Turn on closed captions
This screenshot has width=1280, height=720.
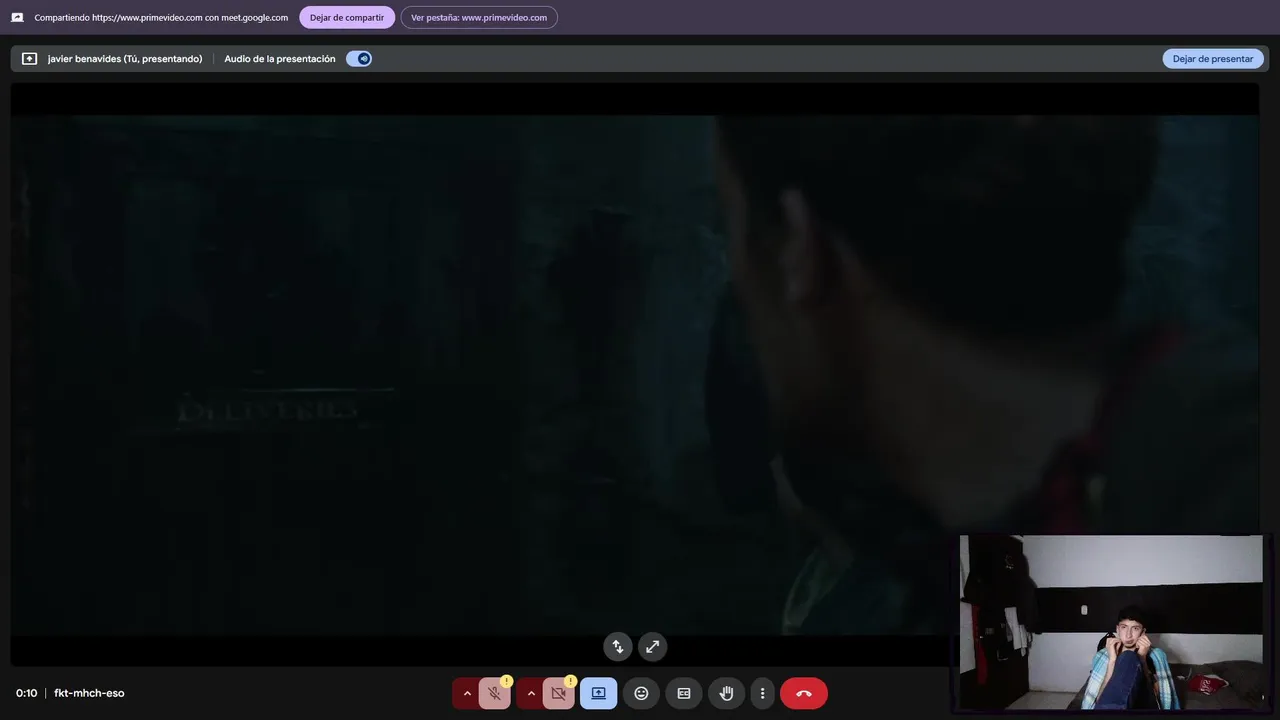point(684,693)
